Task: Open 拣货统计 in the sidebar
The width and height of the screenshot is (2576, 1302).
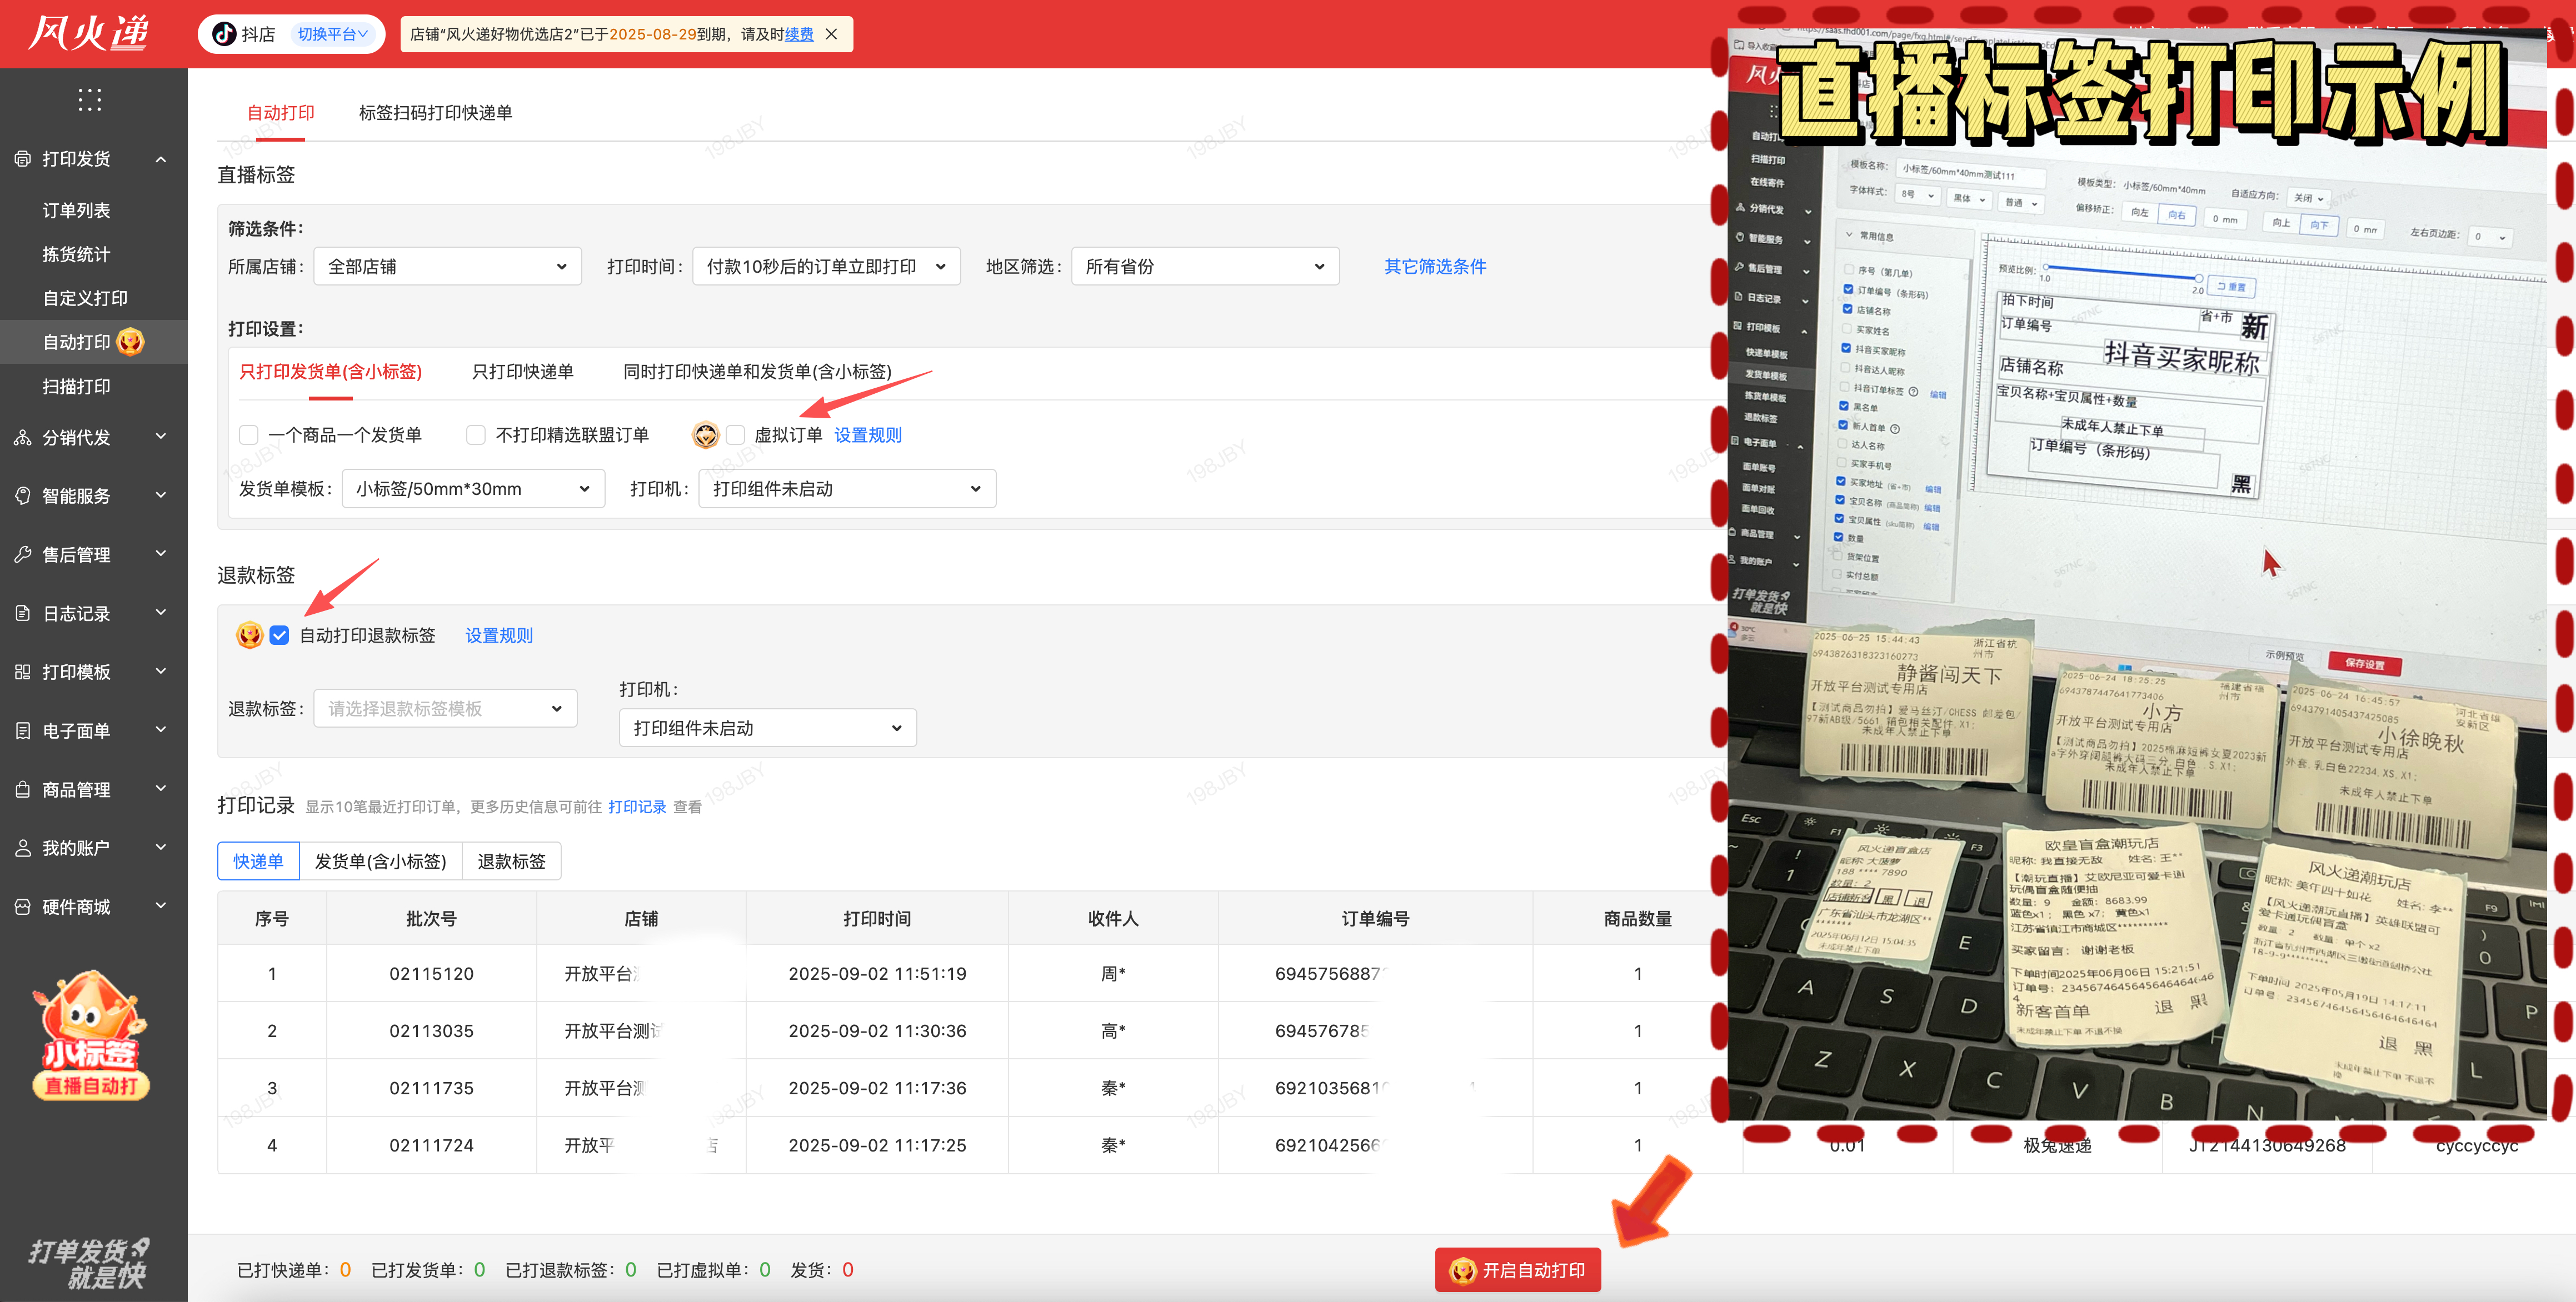Action: pyautogui.click(x=76, y=254)
